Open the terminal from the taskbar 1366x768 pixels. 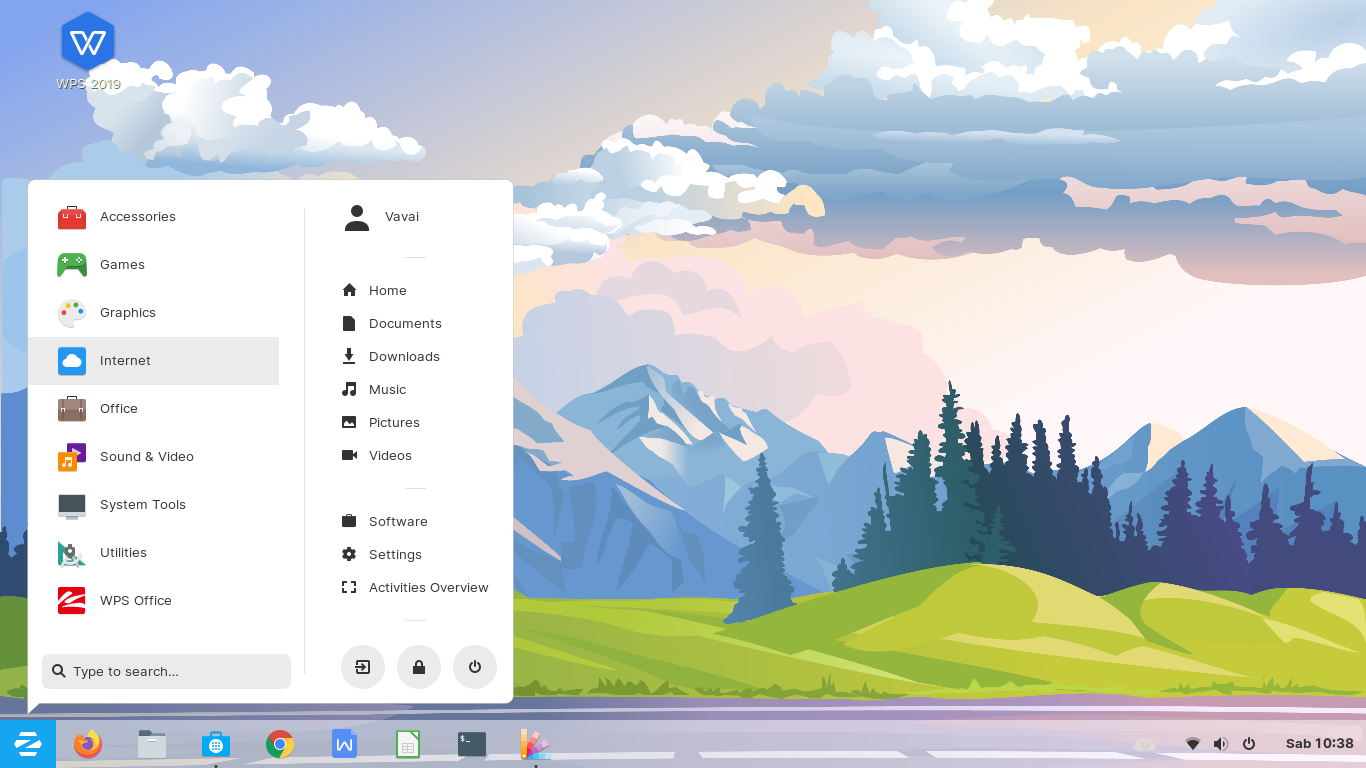click(471, 743)
